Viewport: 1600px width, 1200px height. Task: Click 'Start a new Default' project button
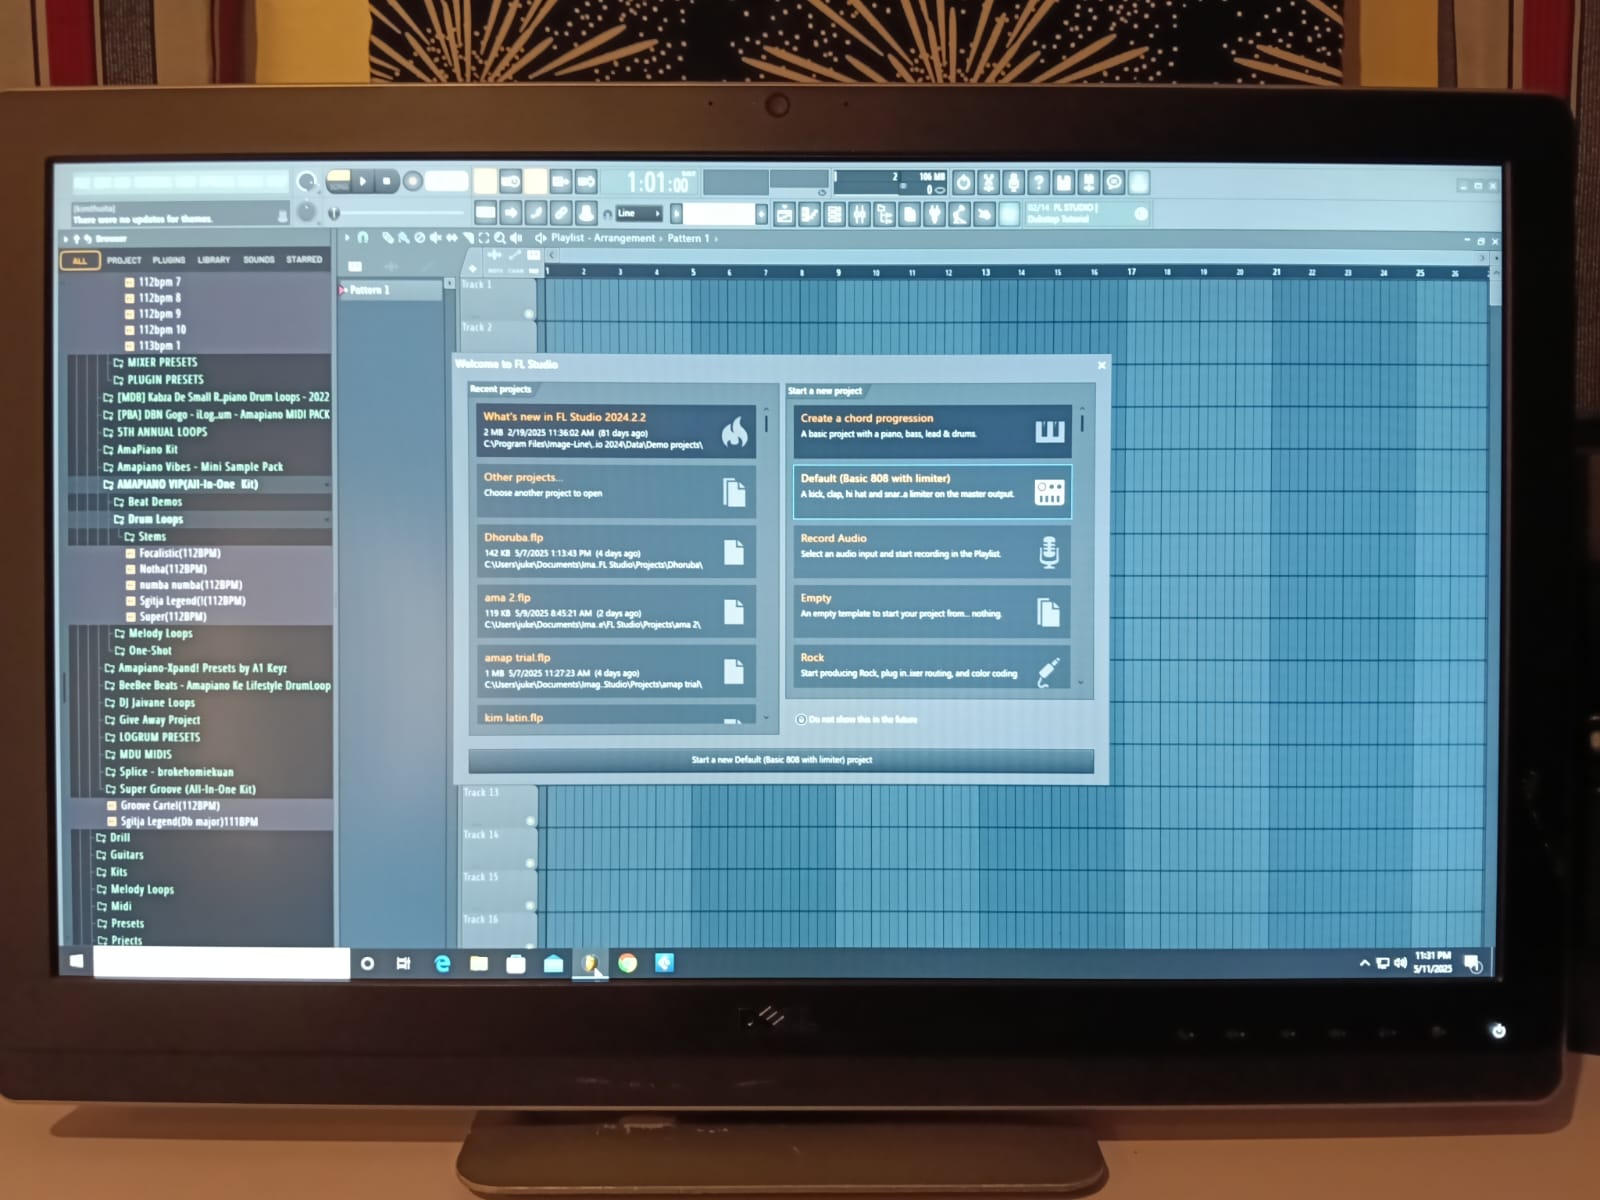point(781,760)
